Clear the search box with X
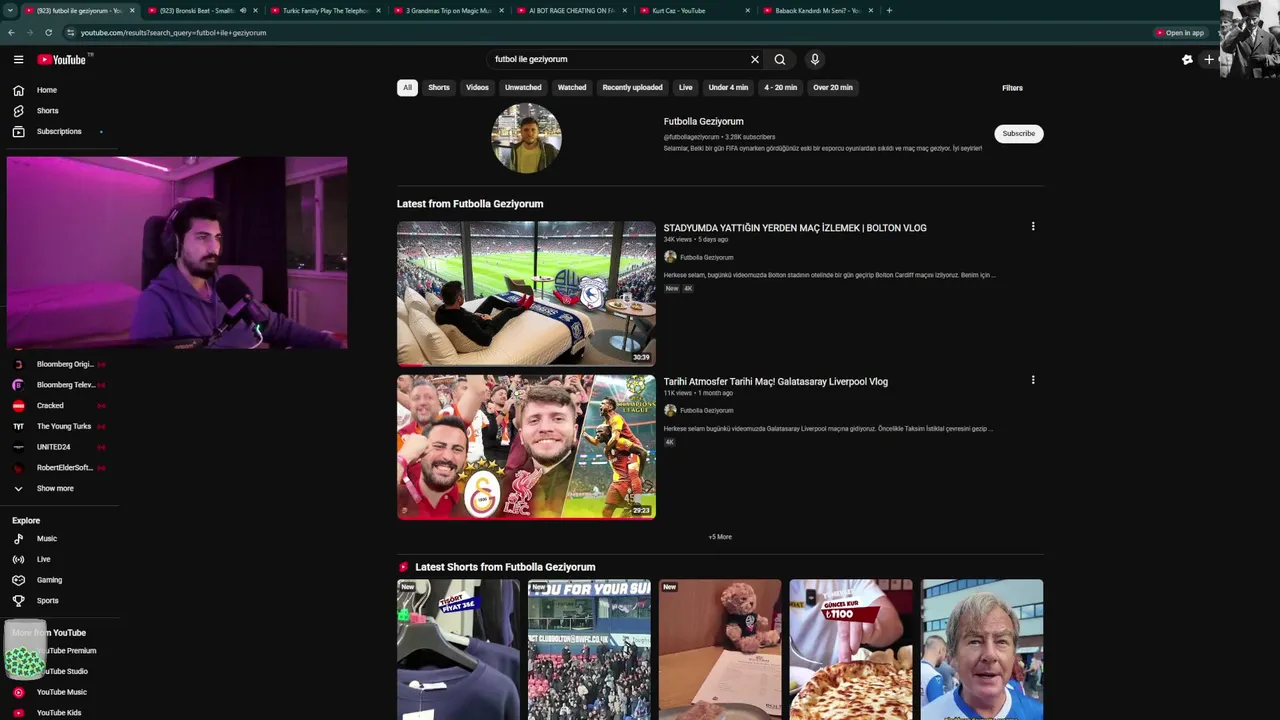The width and height of the screenshot is (1280, 720). coord(755,59)
